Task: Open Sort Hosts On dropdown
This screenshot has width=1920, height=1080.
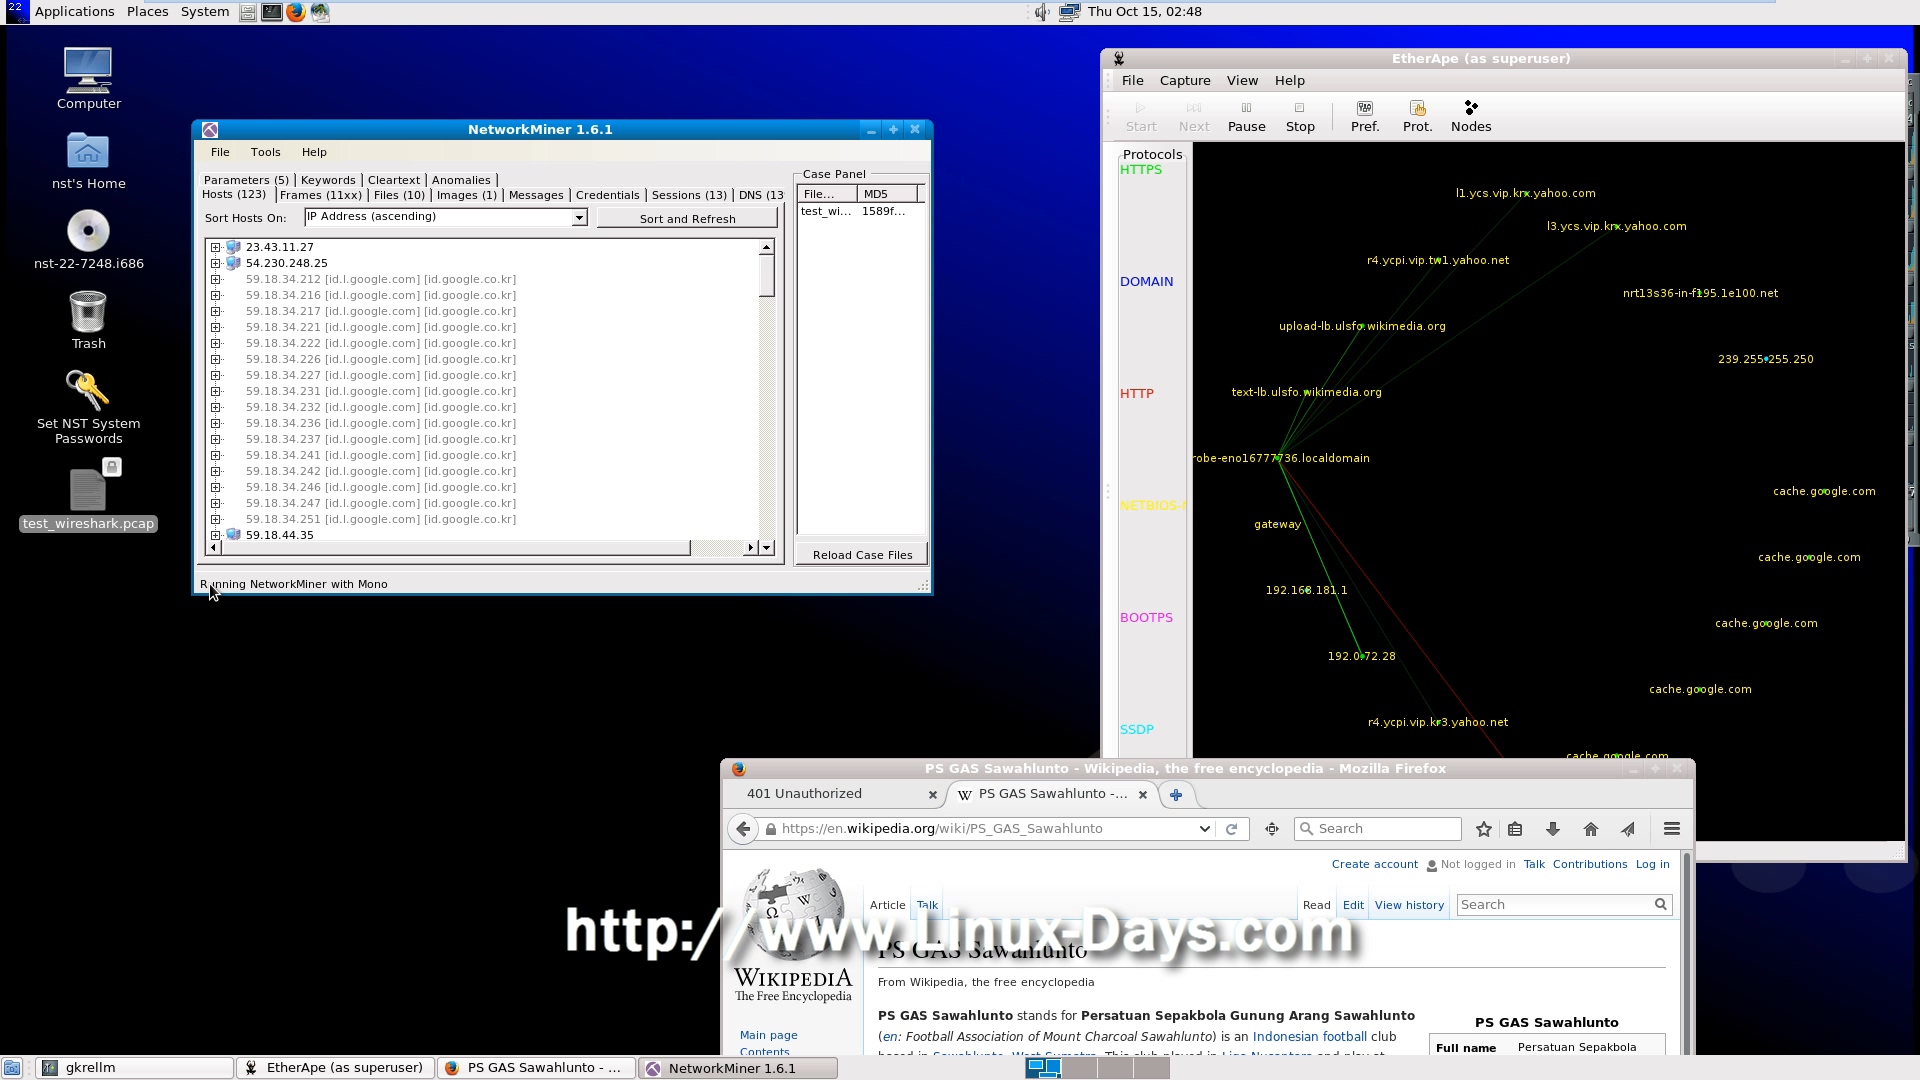Action: coord(578,218)
